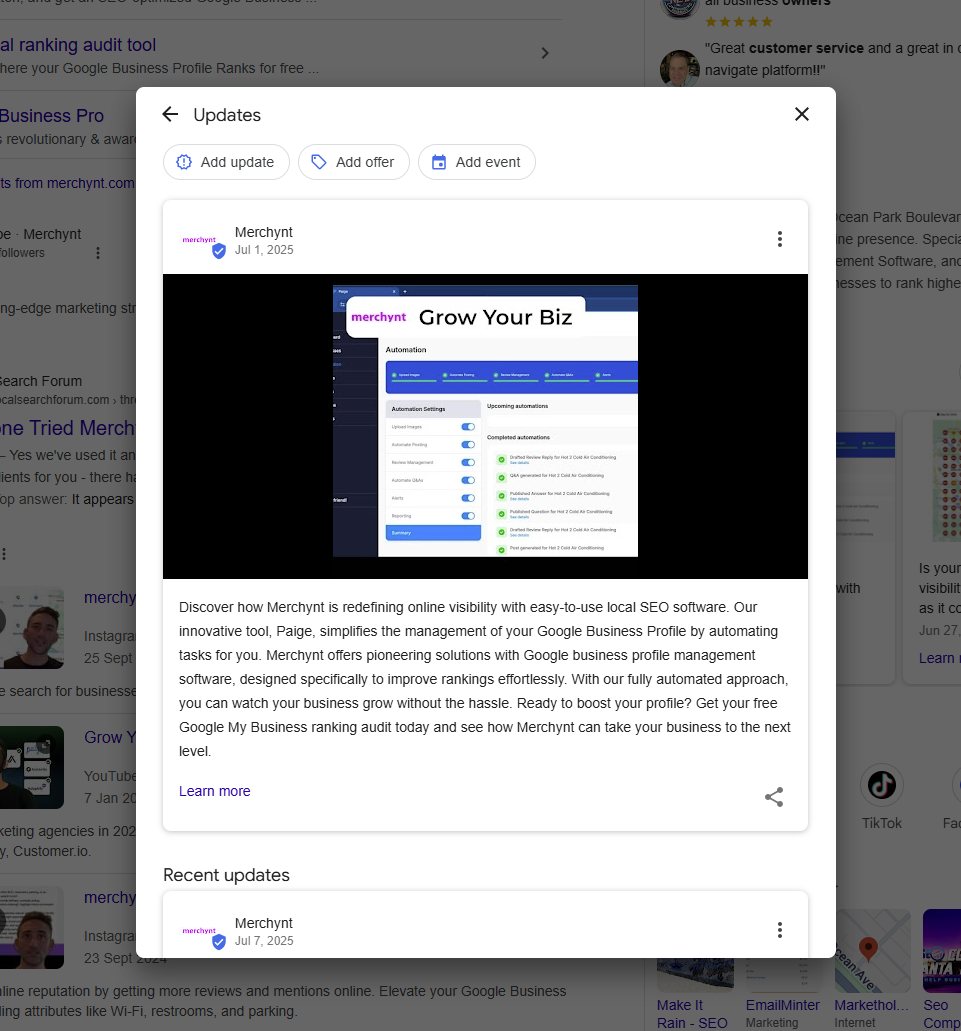
Task: Select the update description paragraph text
Action: pos(485,679)
